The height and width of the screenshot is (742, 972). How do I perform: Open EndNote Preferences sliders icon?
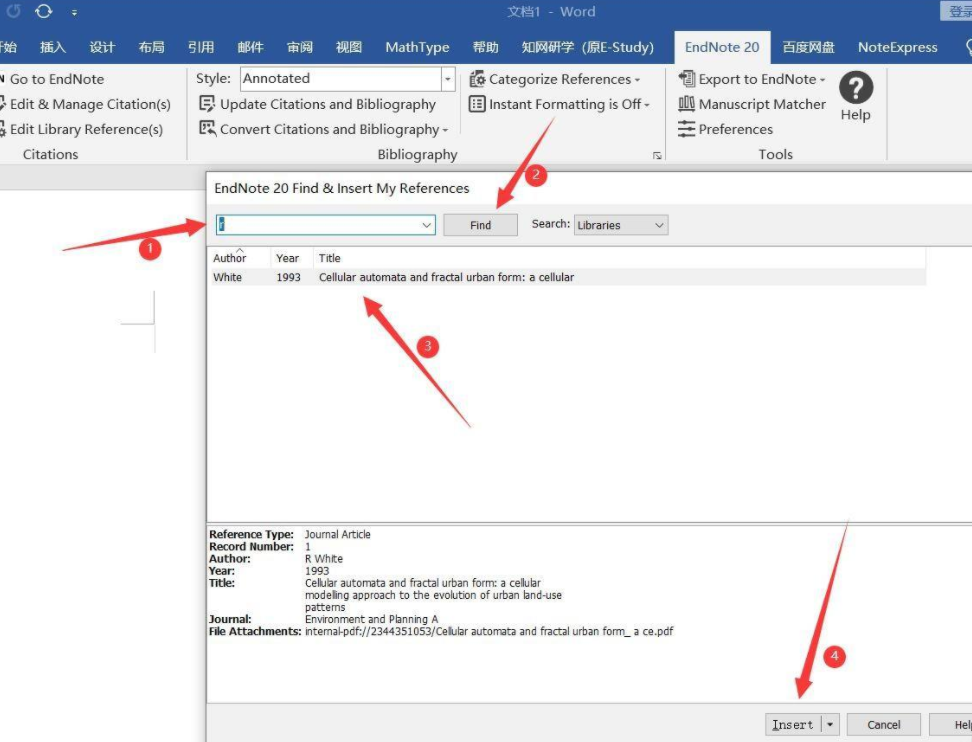click(x=686, y=129)
